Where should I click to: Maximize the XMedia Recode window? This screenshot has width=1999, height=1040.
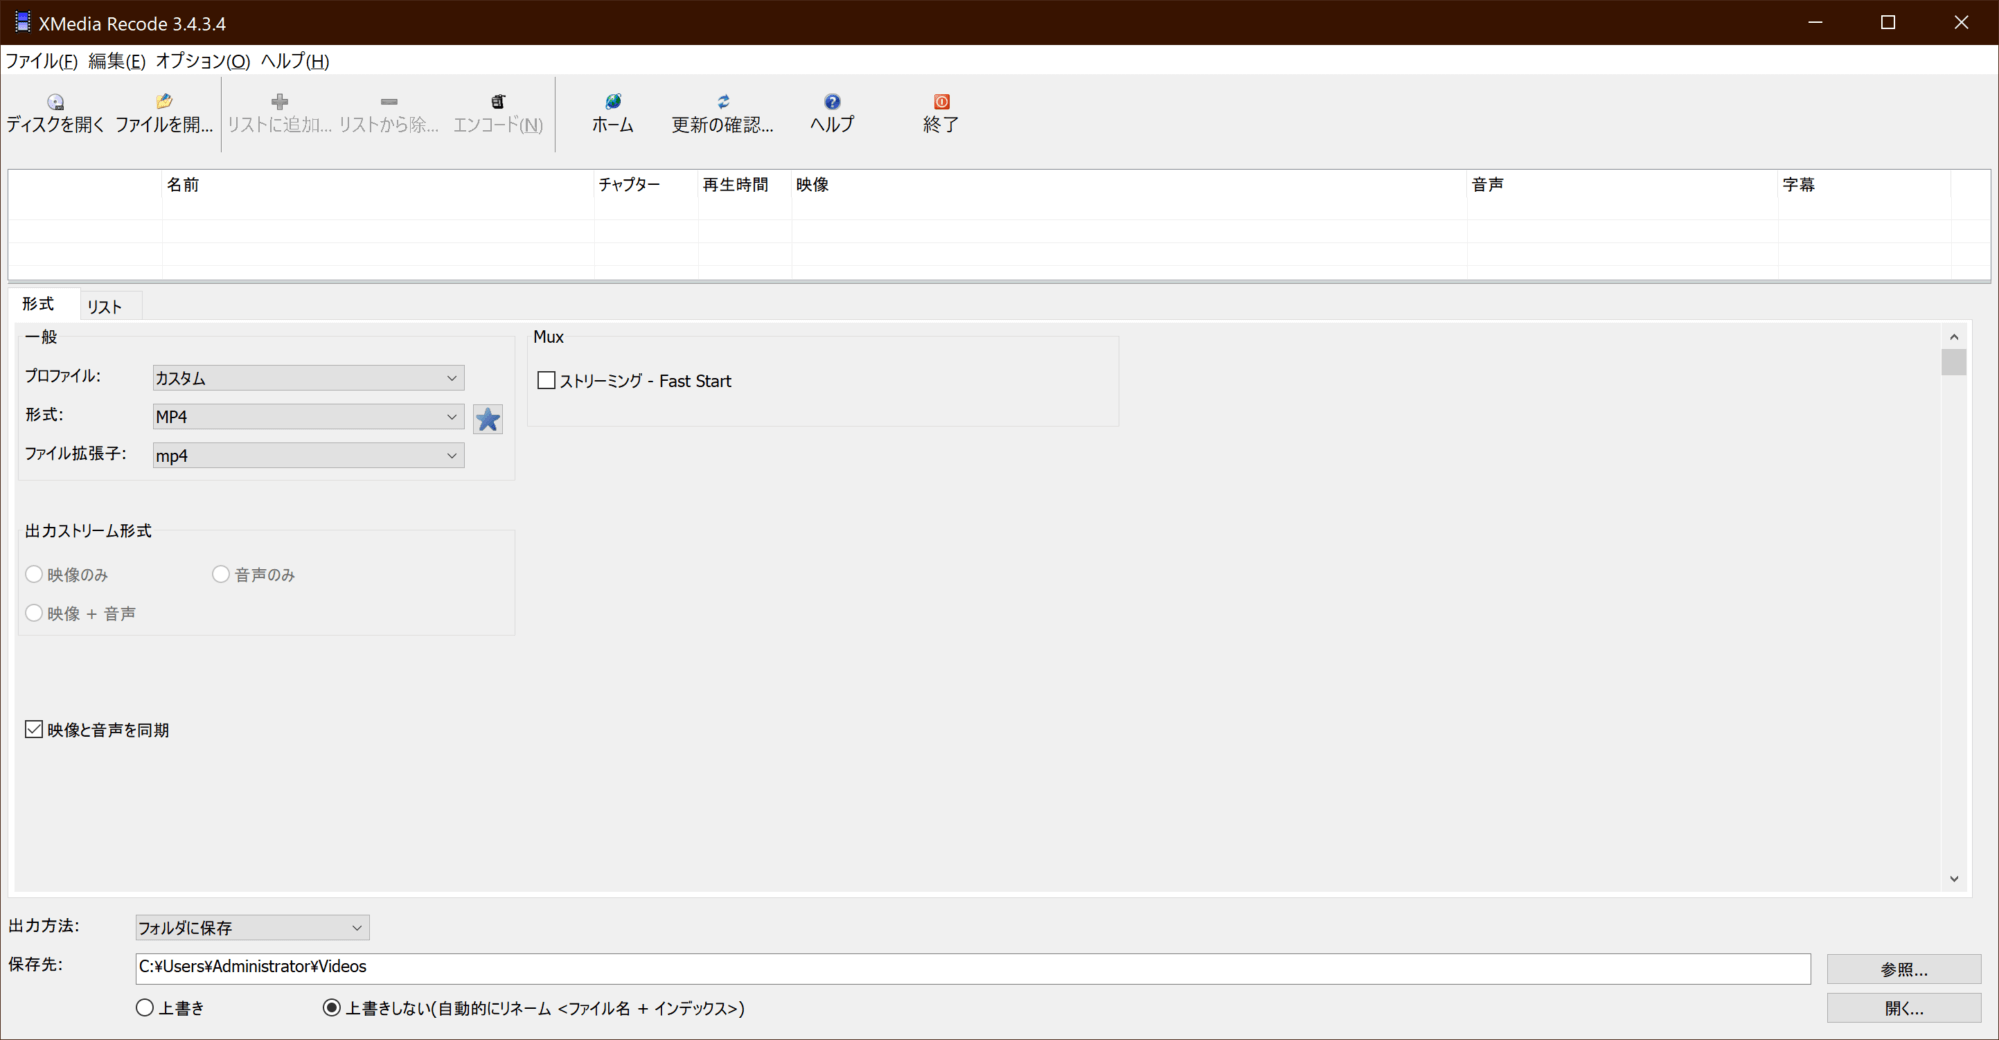pos(1888,22)
